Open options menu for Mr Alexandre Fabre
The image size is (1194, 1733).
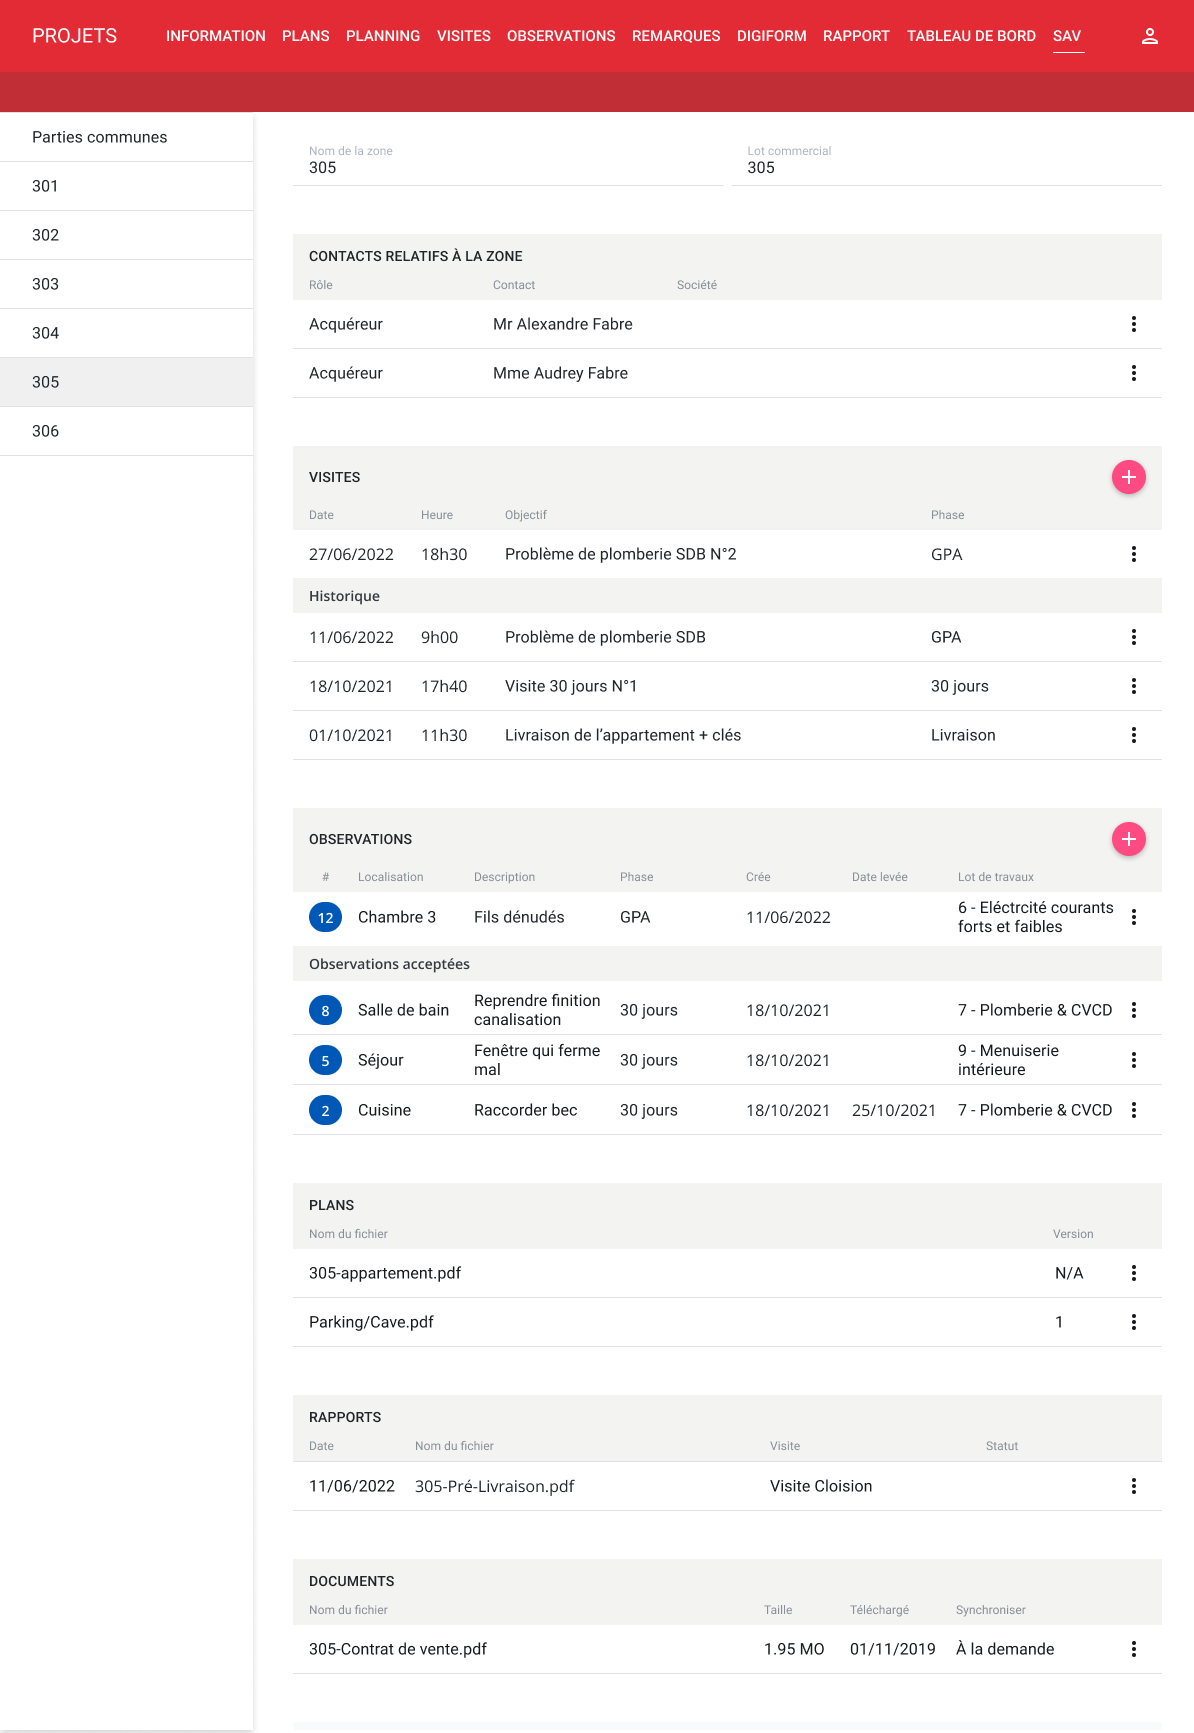[x=1133, y=324]
